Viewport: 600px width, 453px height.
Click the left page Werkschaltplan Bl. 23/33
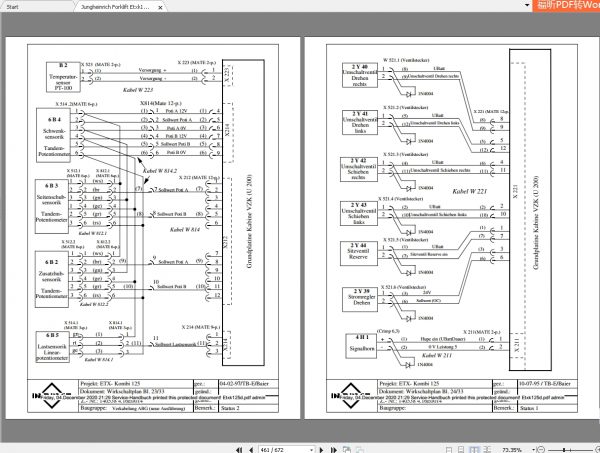[153, 228]
